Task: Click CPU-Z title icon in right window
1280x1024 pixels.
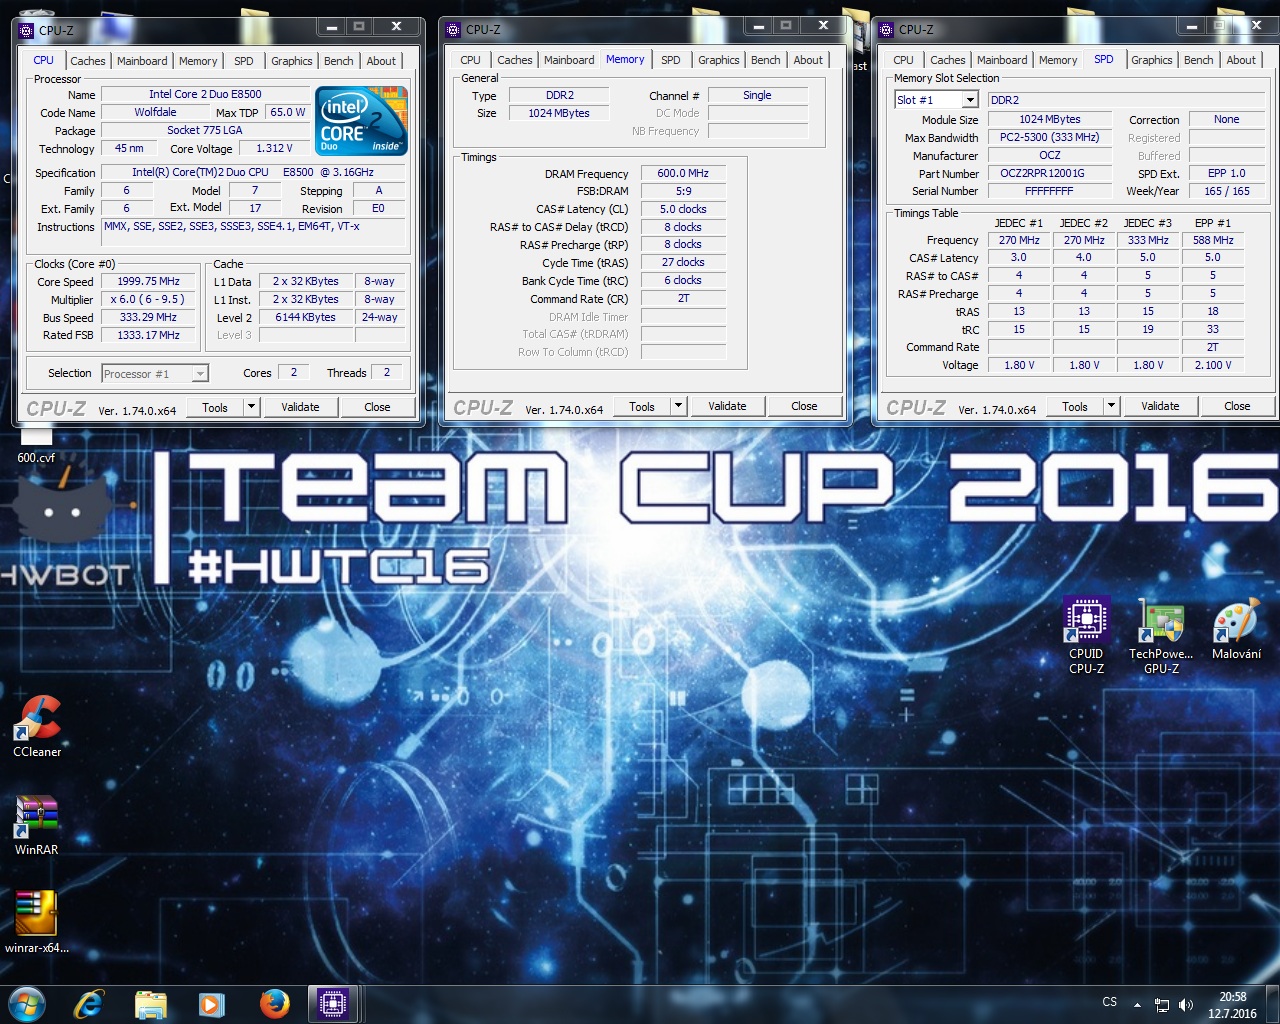Action: click(886, 30)
